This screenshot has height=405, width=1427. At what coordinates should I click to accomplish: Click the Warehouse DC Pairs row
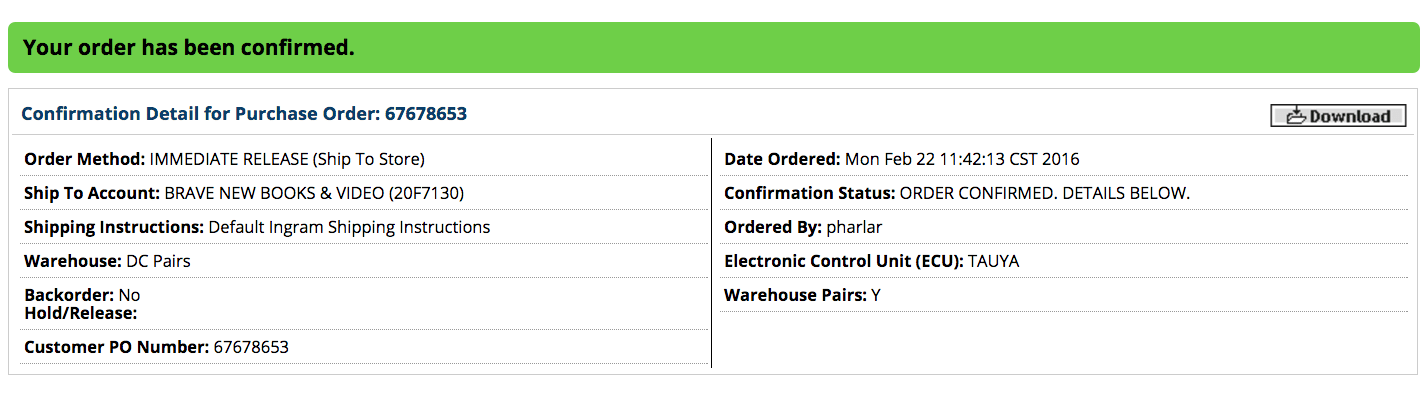(364, 261)
